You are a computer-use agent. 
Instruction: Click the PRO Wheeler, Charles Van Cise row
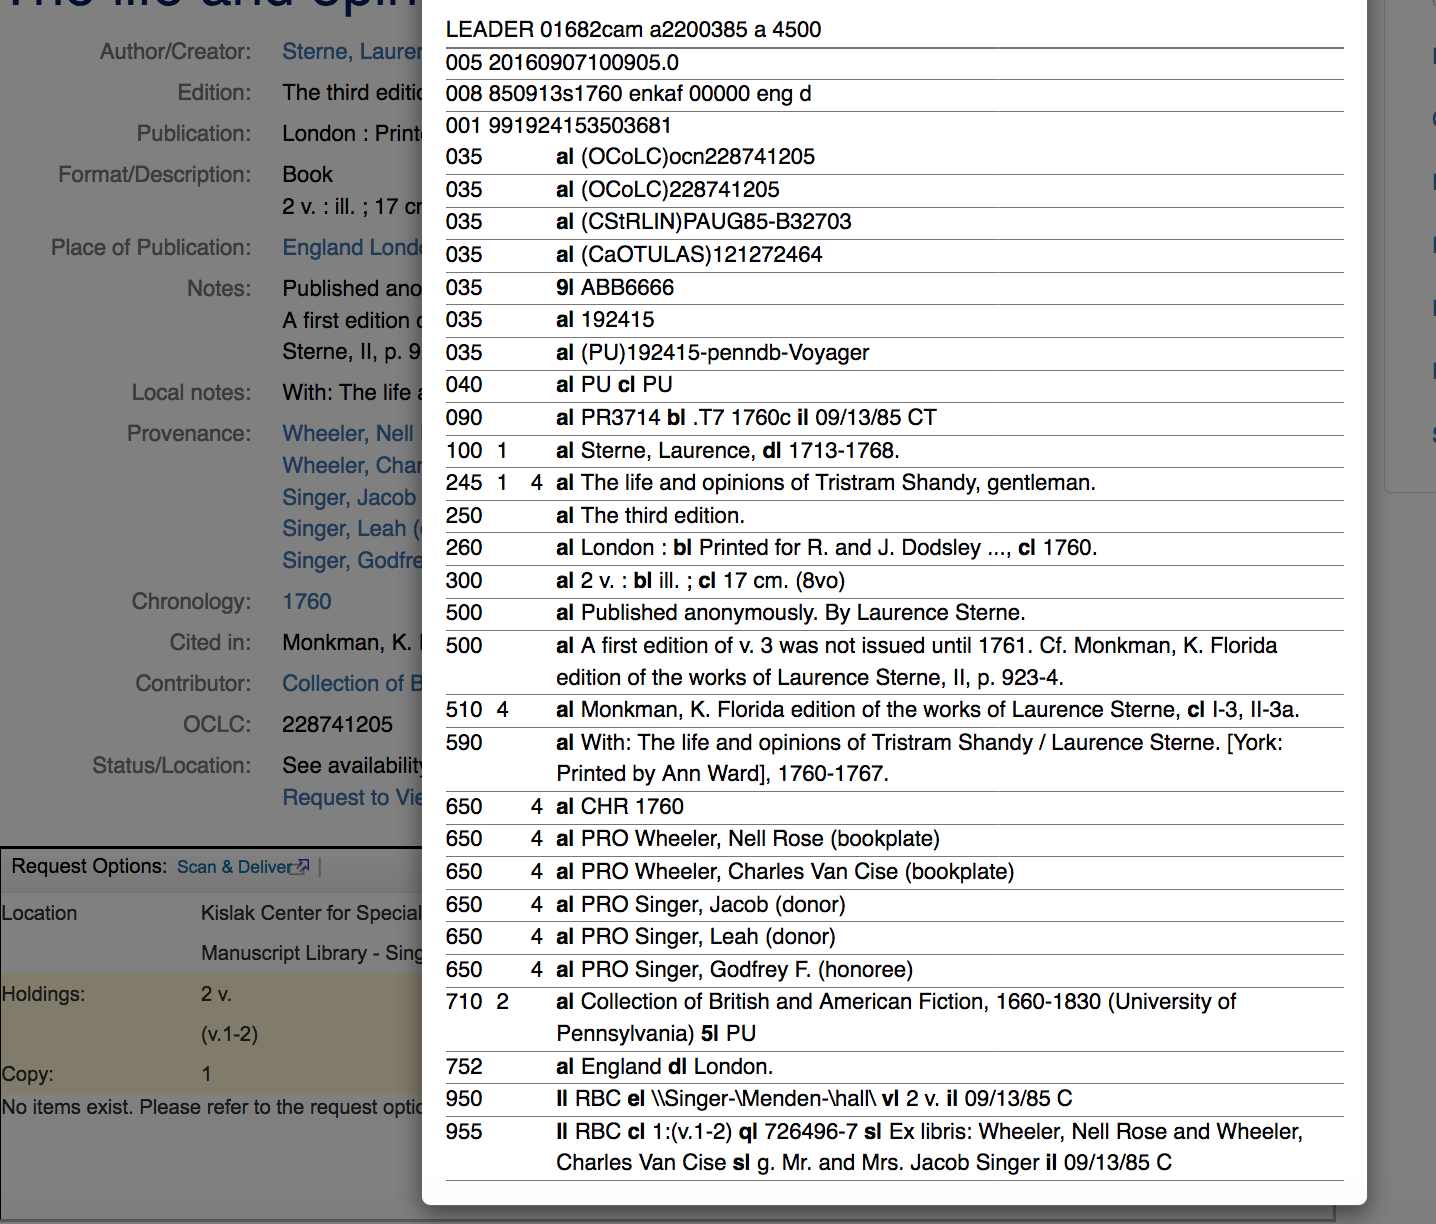click(x=894, y=872)
